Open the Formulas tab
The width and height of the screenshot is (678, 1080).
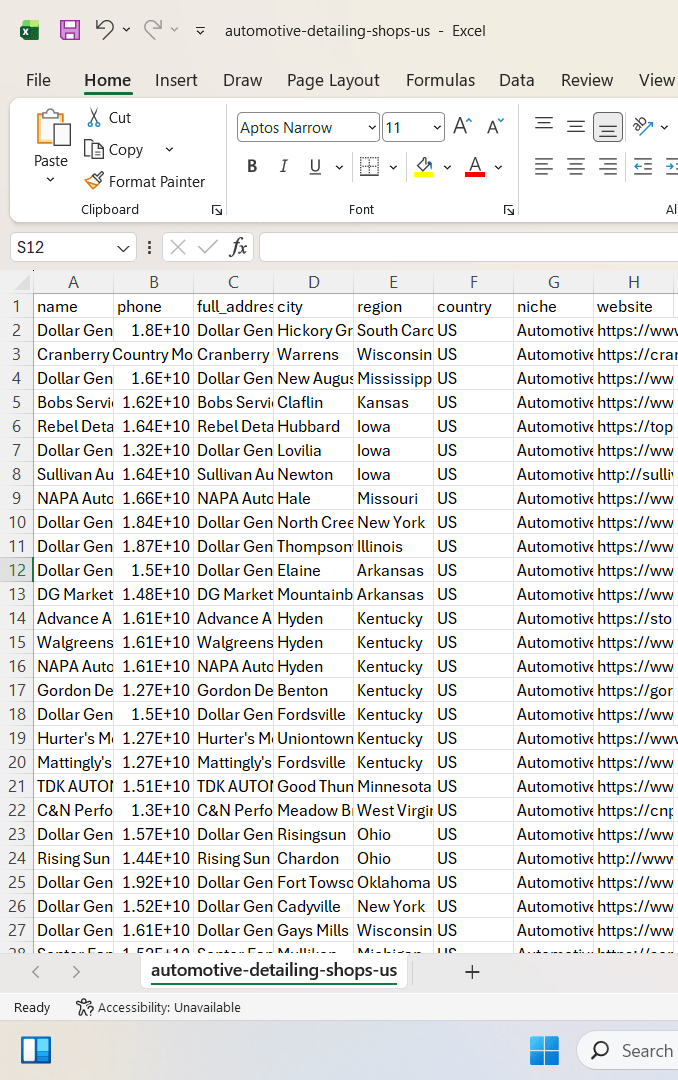pyautogui.click(x=440, y=80)
